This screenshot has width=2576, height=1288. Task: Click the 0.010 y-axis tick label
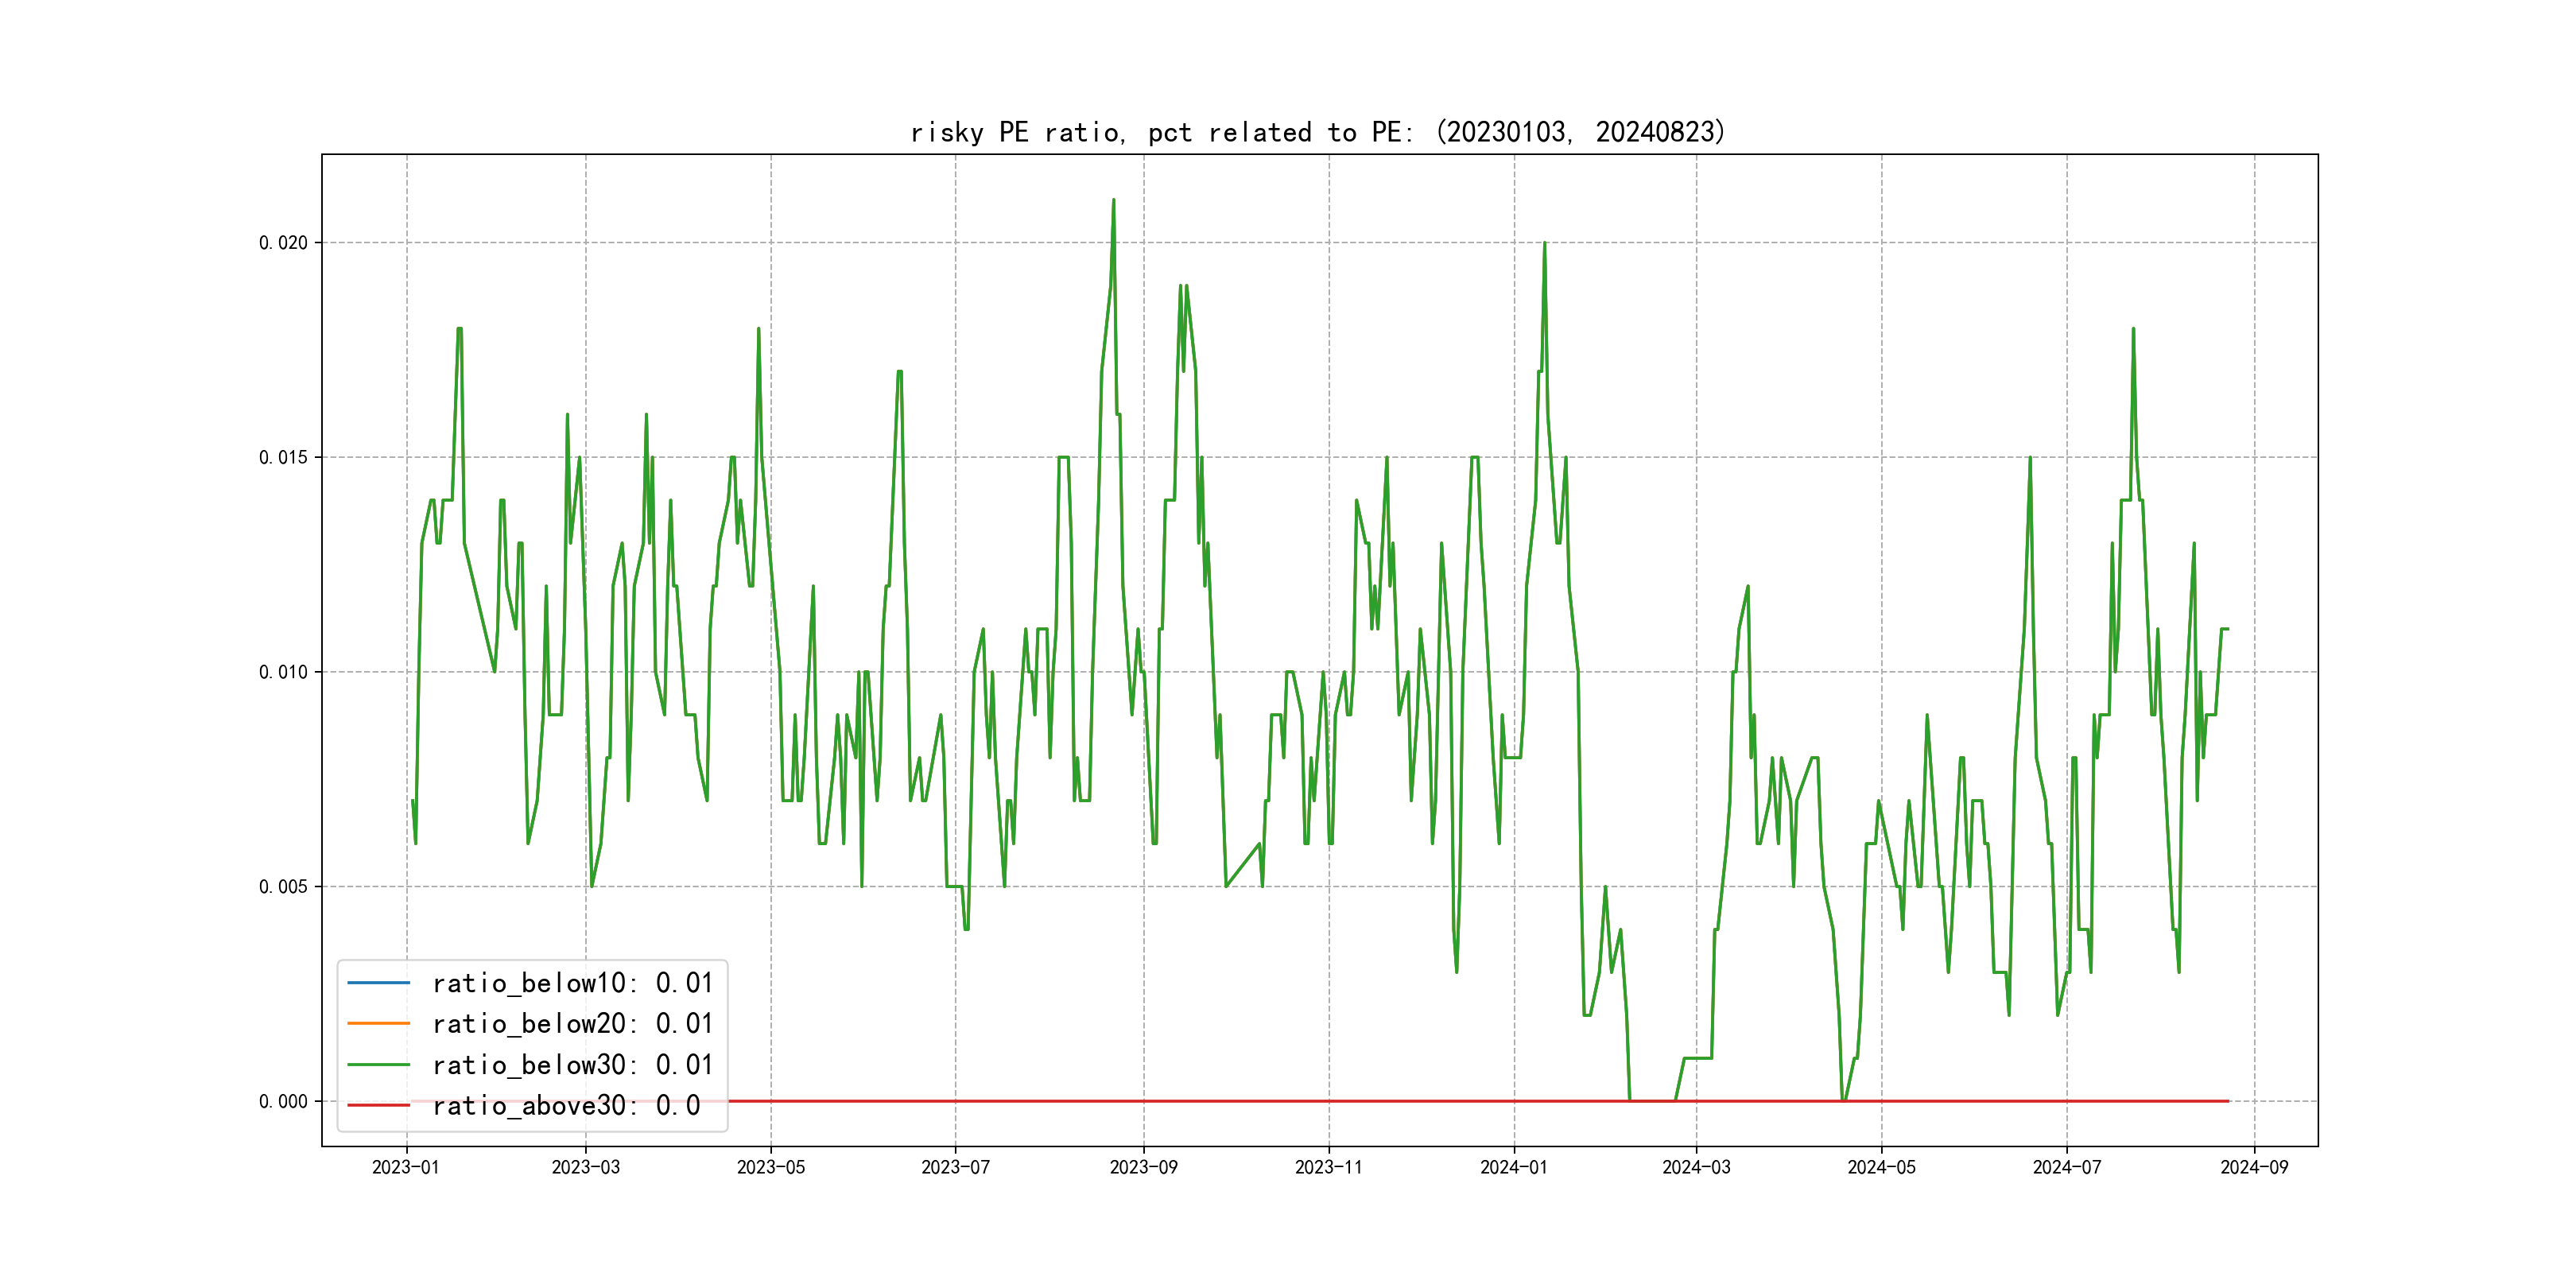pos(283,672)
